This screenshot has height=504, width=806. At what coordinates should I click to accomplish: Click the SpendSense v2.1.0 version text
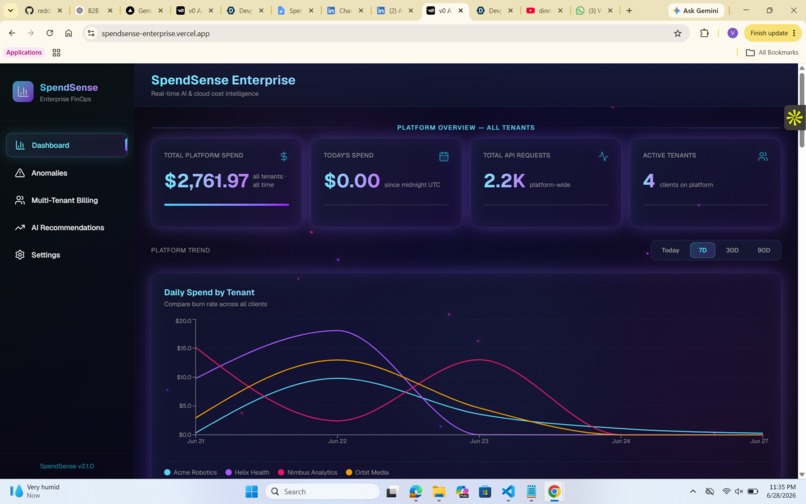coord(67,466)
